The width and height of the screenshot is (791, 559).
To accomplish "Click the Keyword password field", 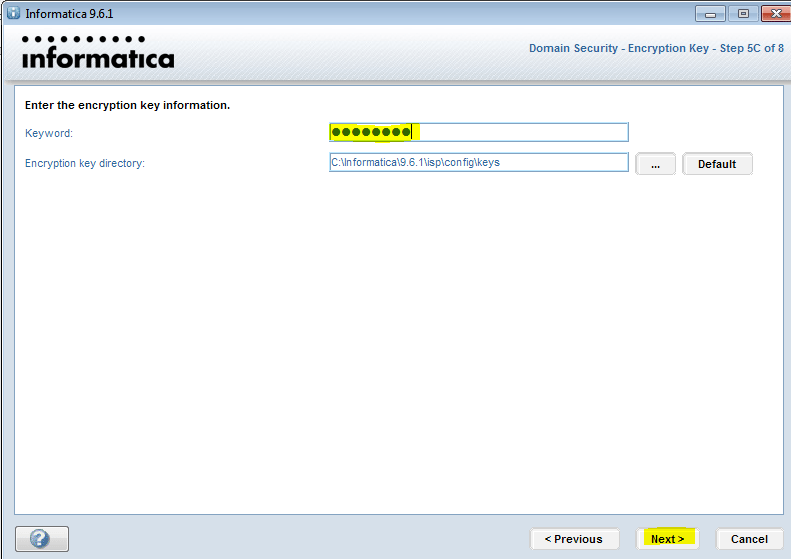I will [x=479, y=132].
